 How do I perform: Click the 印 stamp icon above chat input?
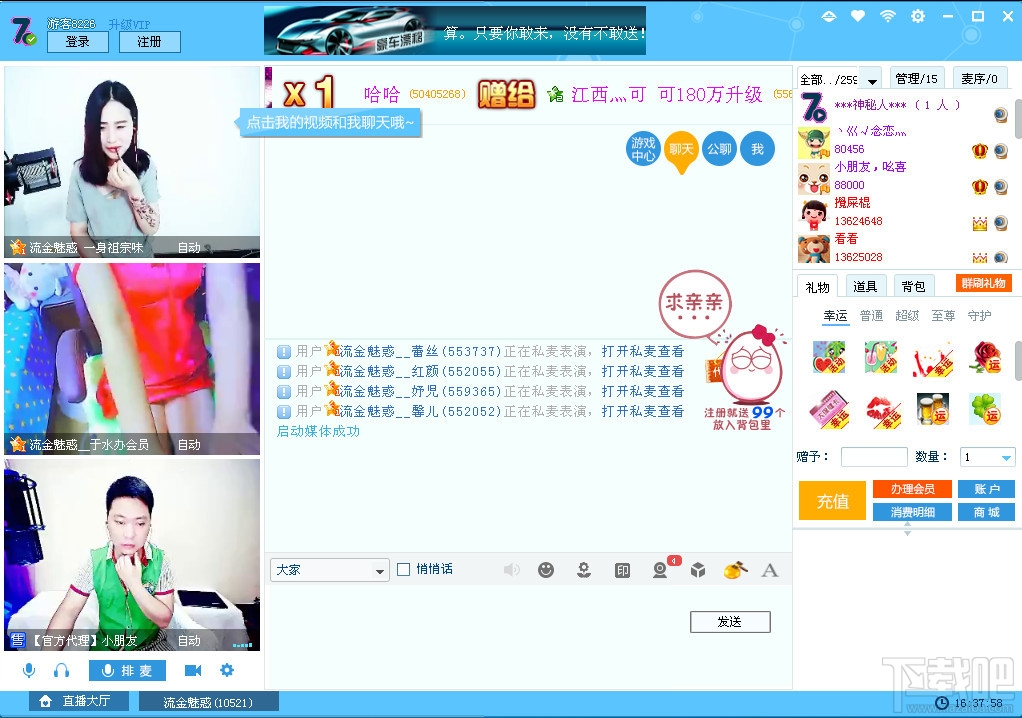click(621, 569)
